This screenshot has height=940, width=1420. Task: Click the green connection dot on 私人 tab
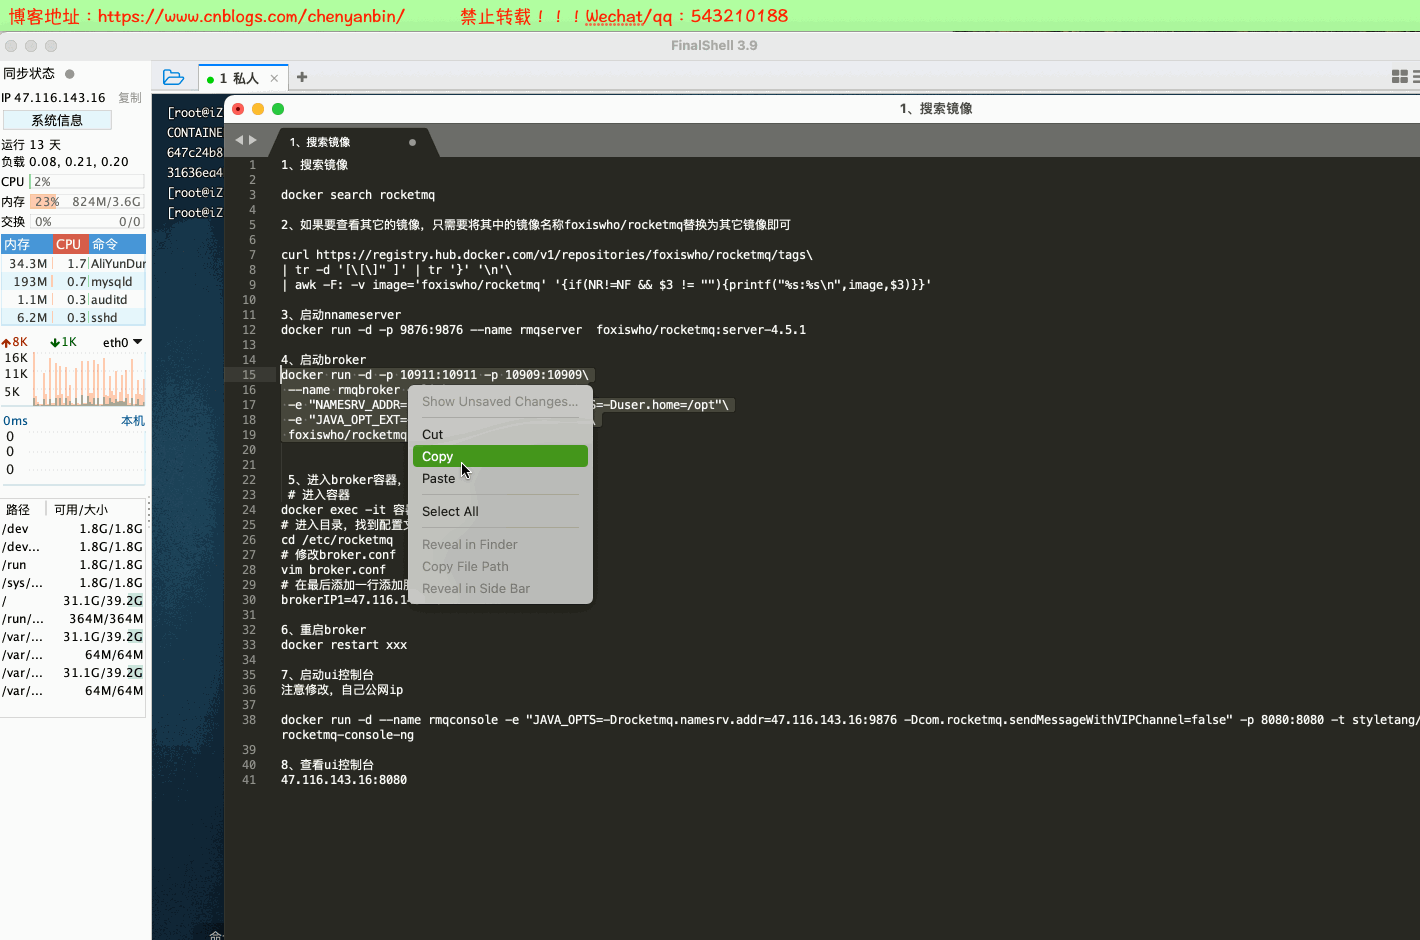[x=210, y=79]
